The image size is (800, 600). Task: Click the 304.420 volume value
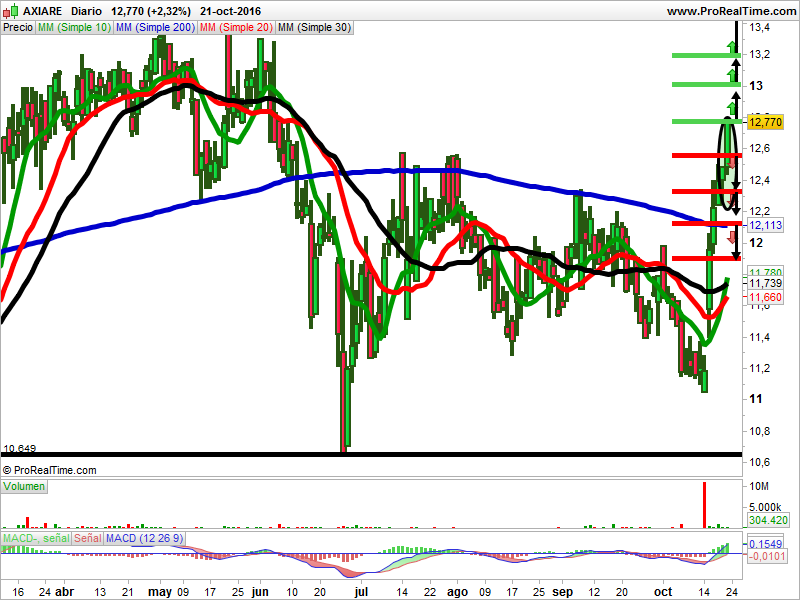coord(768,520)
